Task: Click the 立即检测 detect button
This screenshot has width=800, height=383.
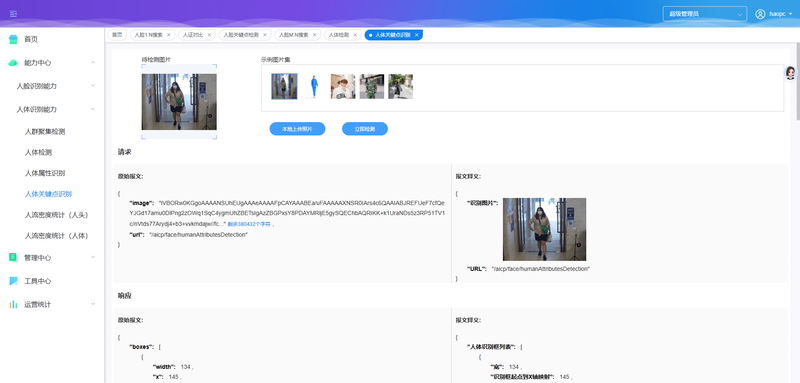Action: point(365,129)
